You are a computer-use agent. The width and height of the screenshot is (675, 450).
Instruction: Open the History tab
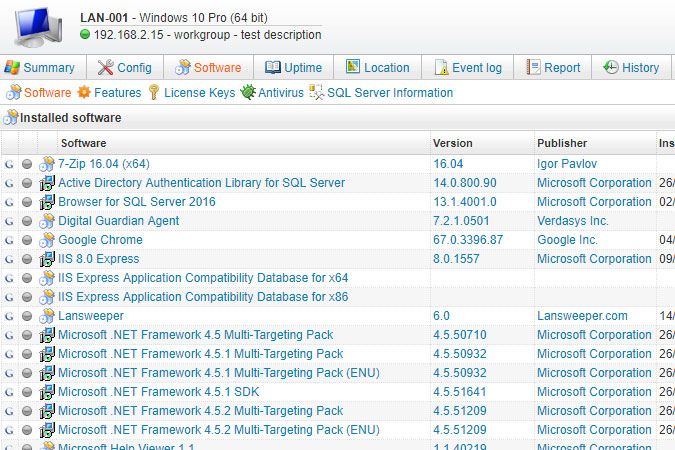(631, 68)
